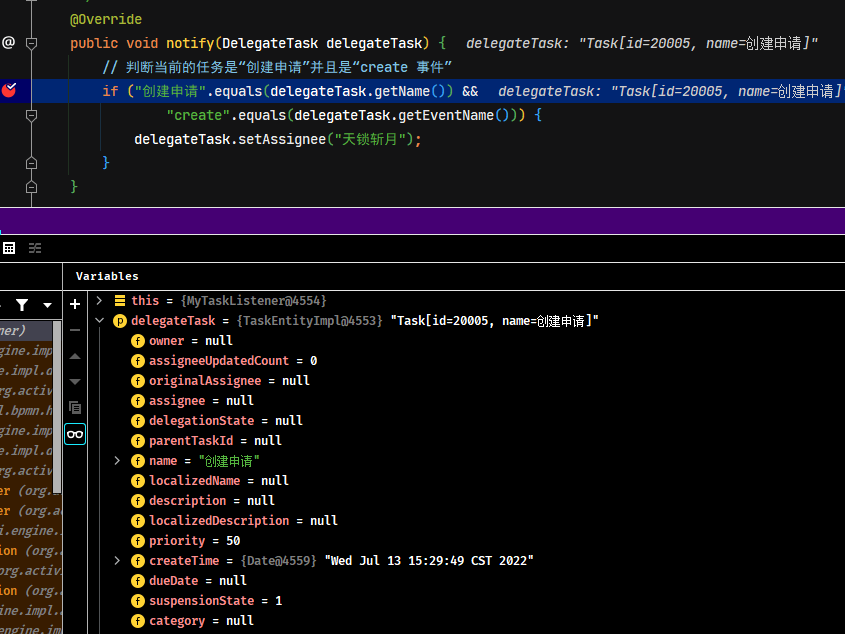Click the table layout settings icon
Viewport: 845px width, 634px height.
click(x=9, y=248)
